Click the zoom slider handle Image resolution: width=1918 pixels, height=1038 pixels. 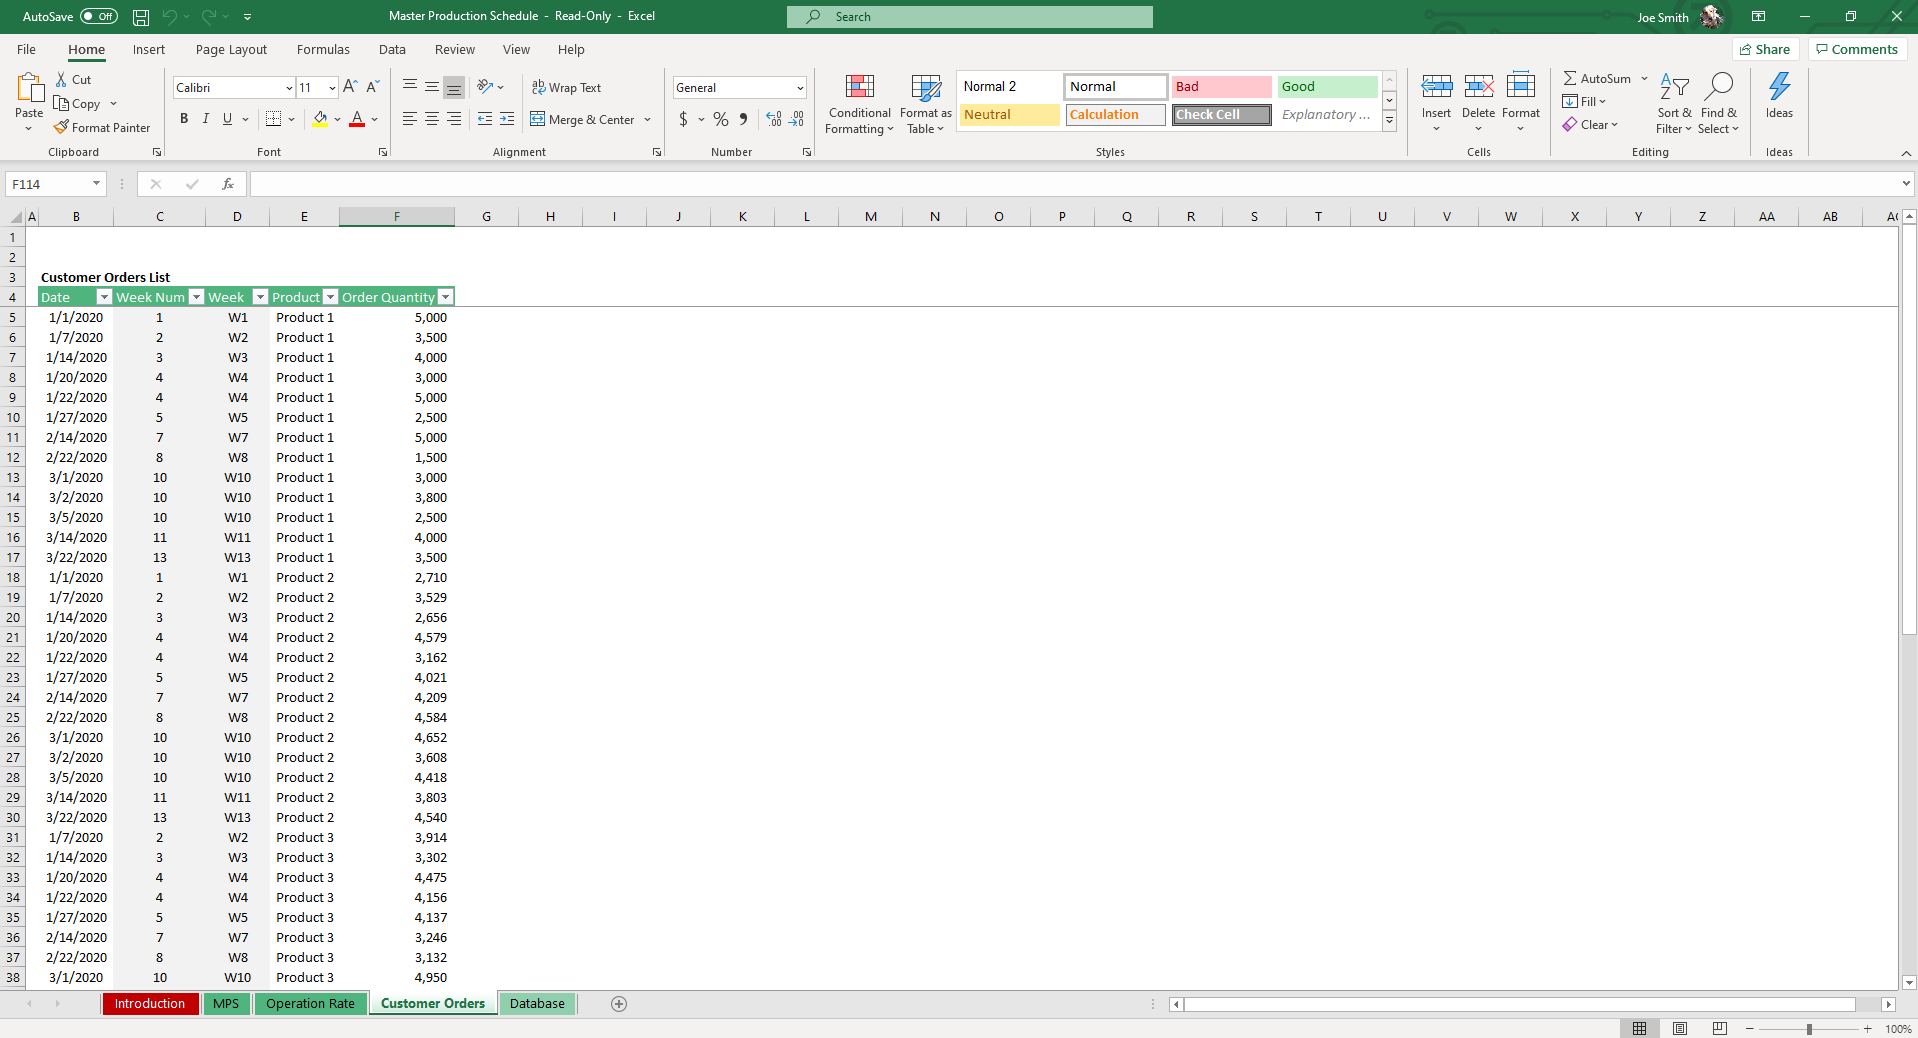[1809, 1029]
